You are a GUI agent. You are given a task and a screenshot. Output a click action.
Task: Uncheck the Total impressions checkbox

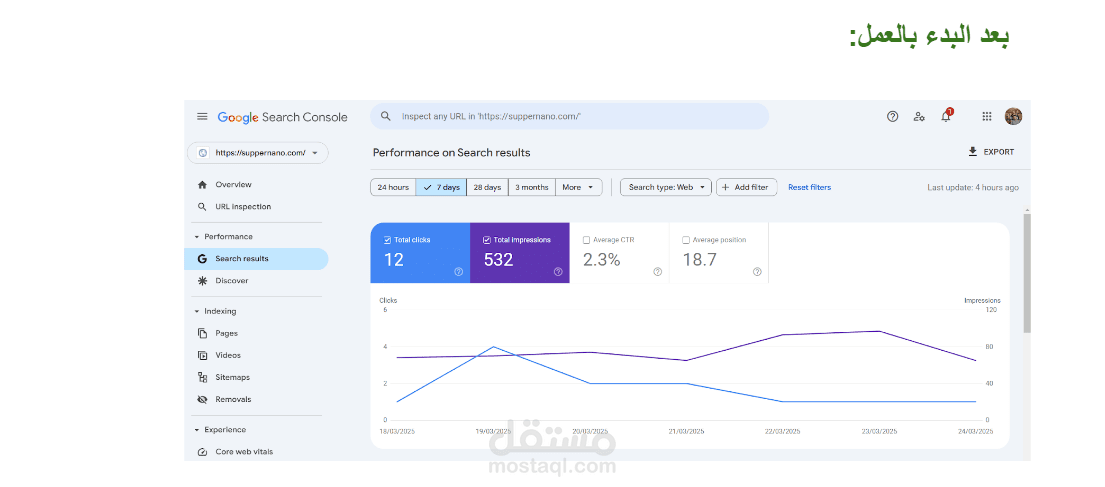[x=487, y=240]
